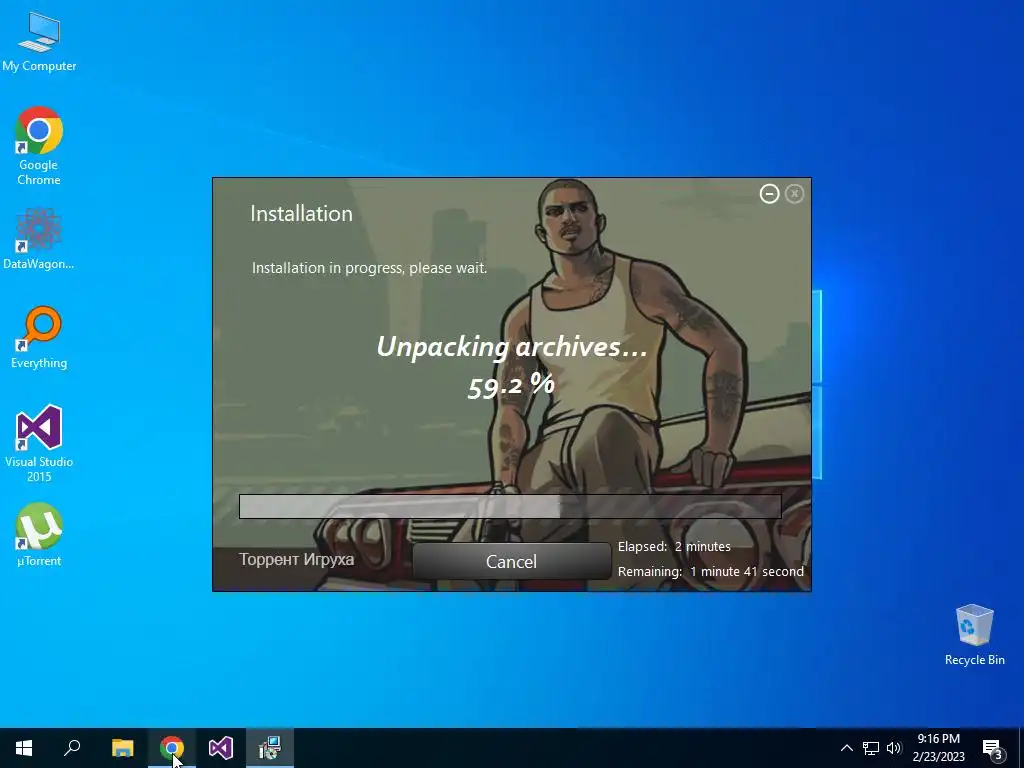Launch Visual Studio 2015 desktop shortcut

[39, 443]
